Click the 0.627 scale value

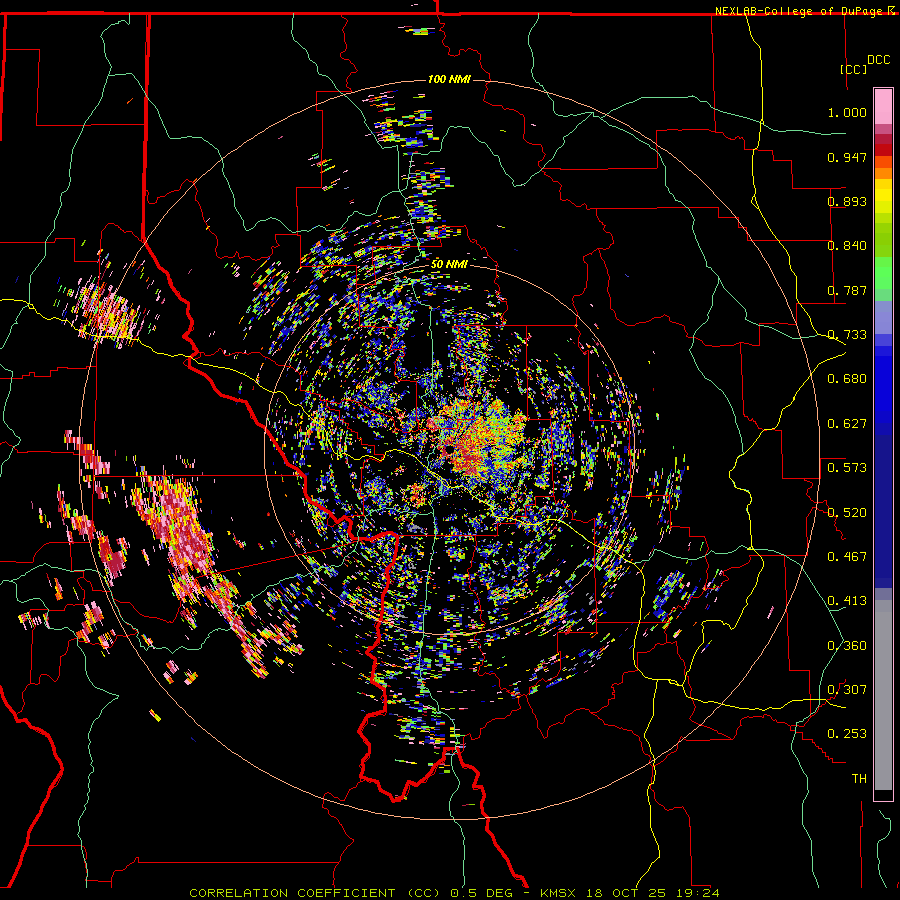[847, 424]
